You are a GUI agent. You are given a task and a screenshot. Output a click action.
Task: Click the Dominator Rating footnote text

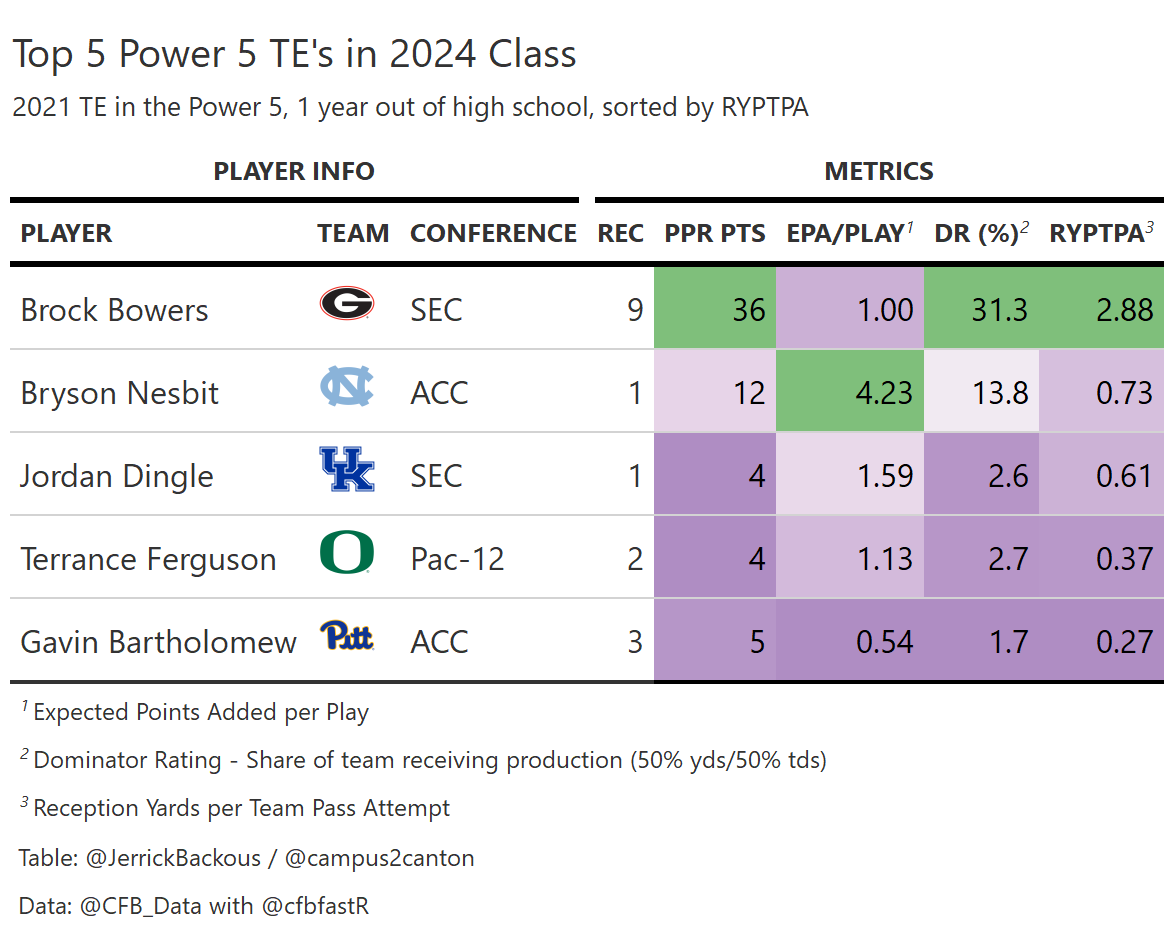(430, 760)
